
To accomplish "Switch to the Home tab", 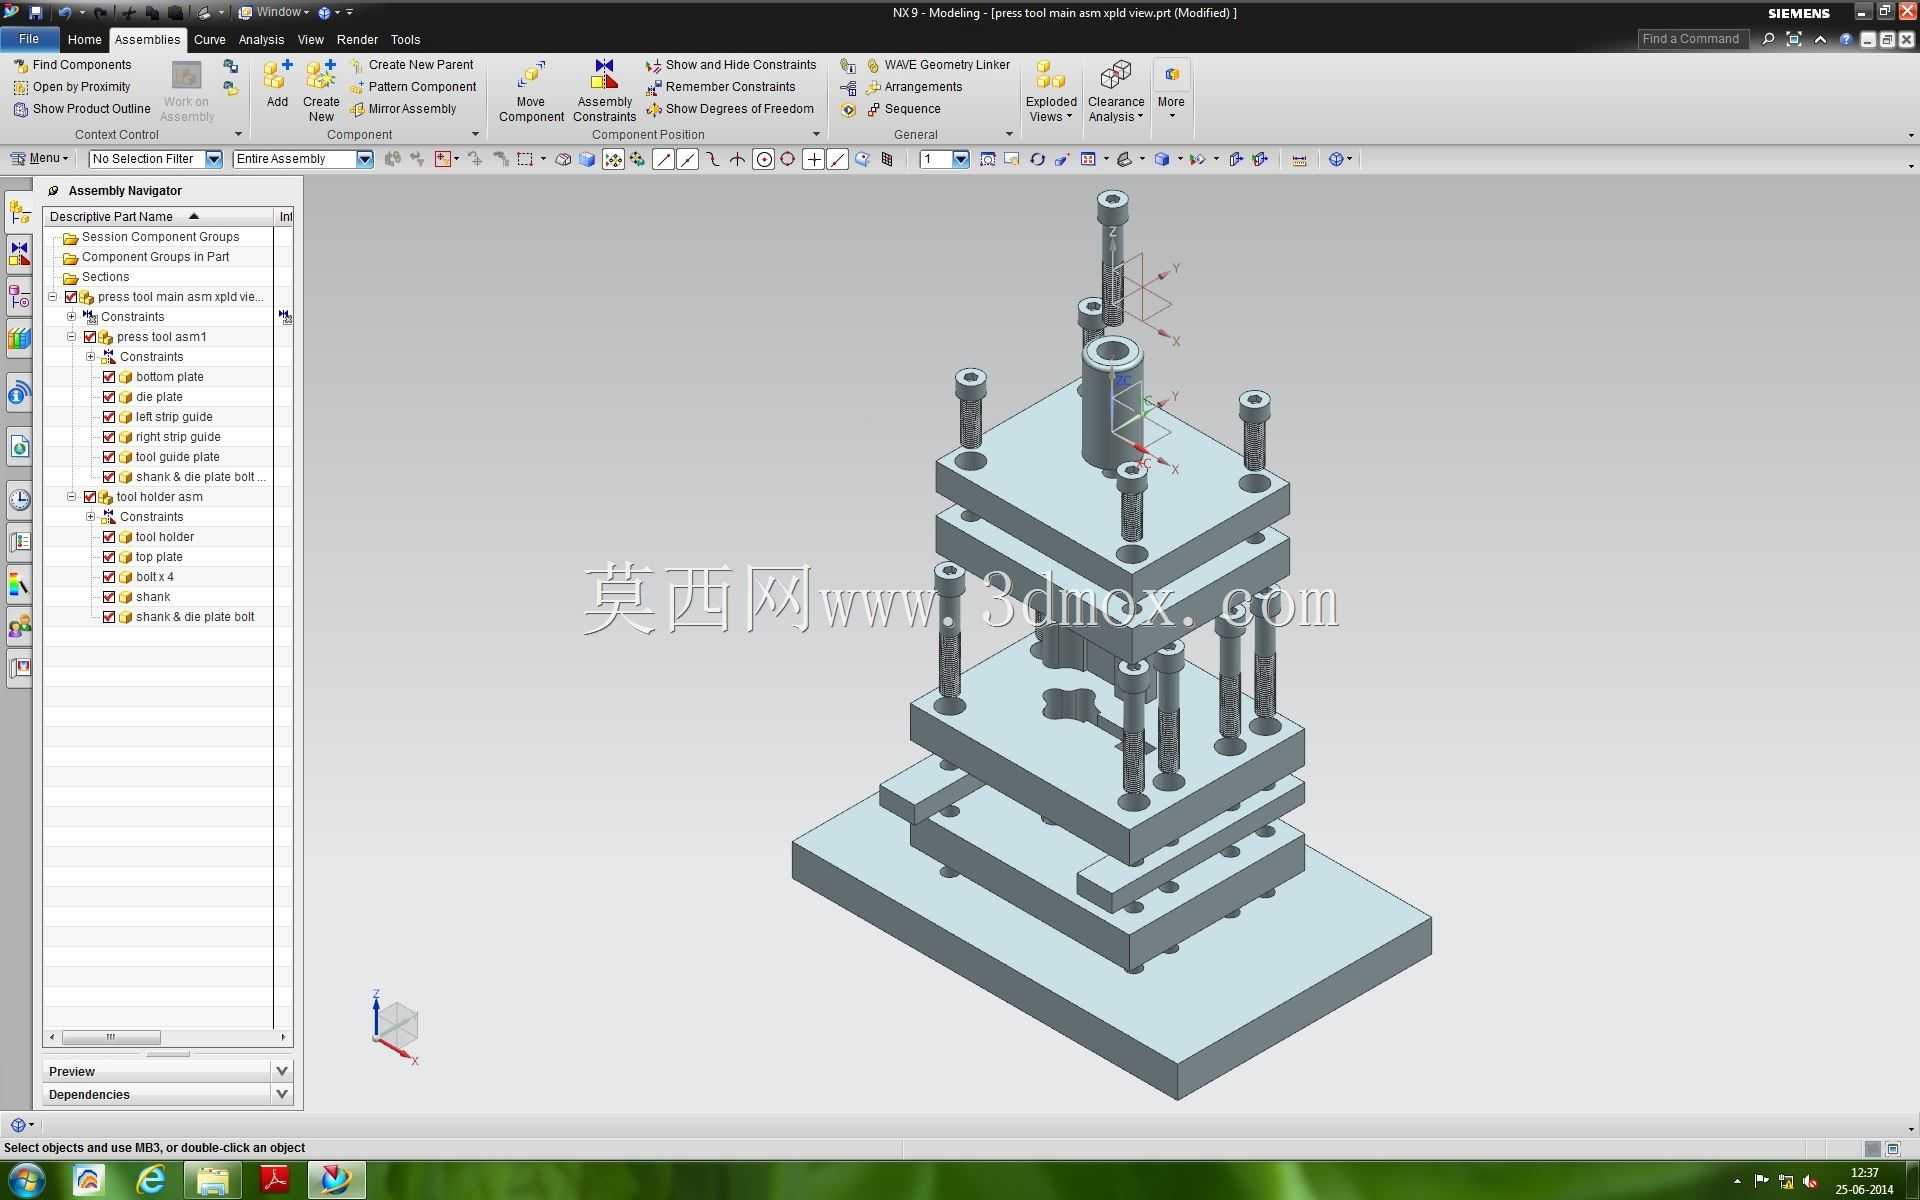I will [x=84, y=40].
